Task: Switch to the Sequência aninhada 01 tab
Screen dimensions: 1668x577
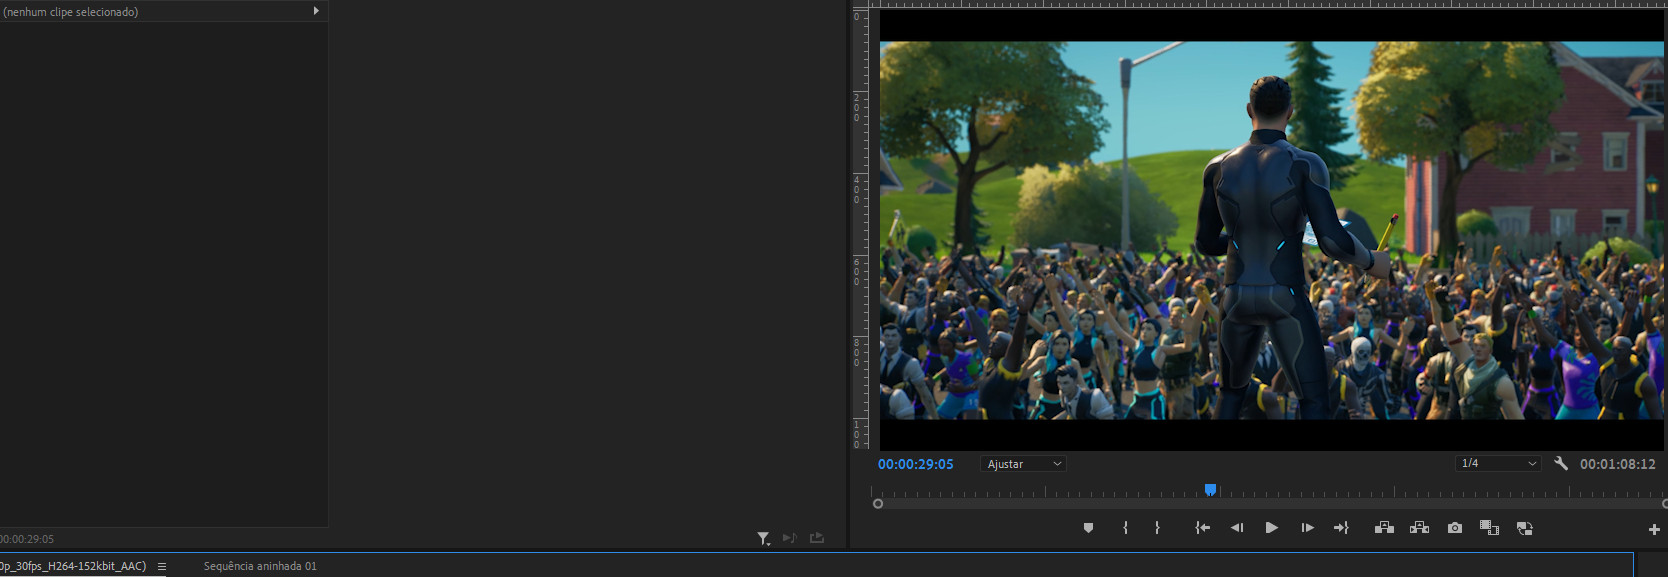Action: click(x=260, y=566)
